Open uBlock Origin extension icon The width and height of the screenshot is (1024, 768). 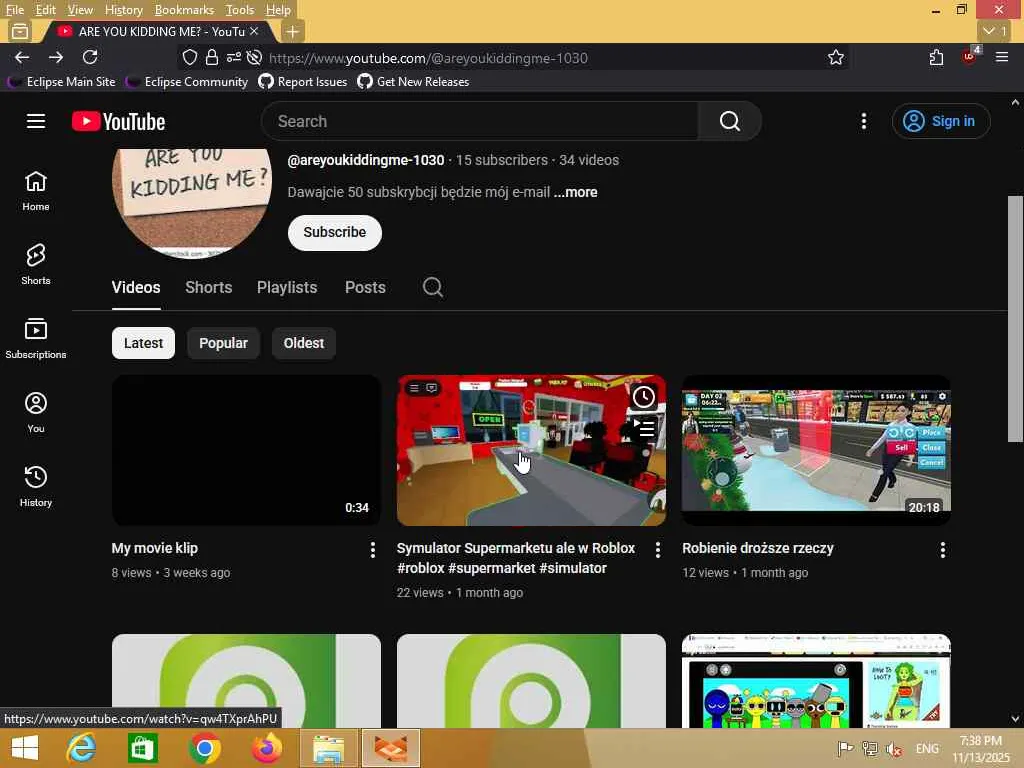pyautogui.click(x=970, y=56)
